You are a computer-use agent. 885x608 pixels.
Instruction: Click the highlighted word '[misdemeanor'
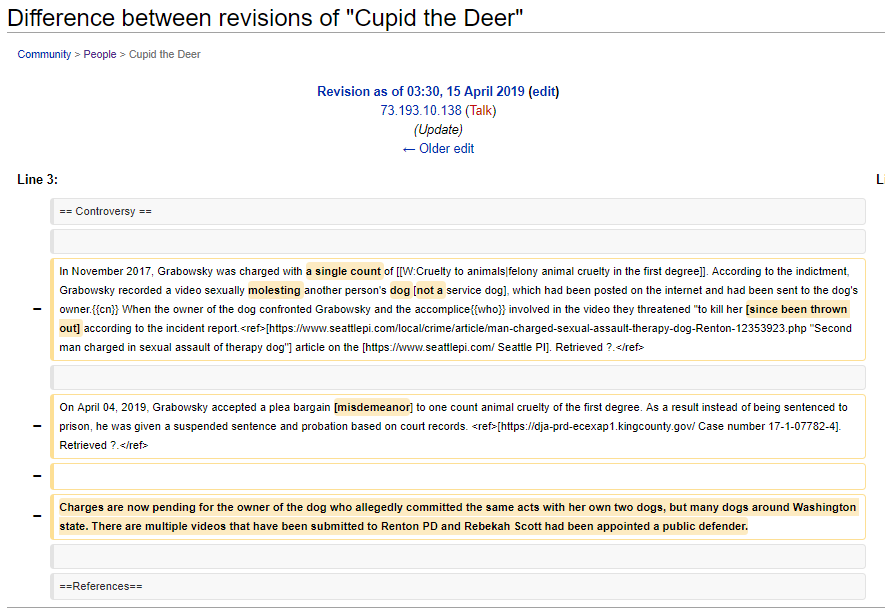tap(372, 407)
